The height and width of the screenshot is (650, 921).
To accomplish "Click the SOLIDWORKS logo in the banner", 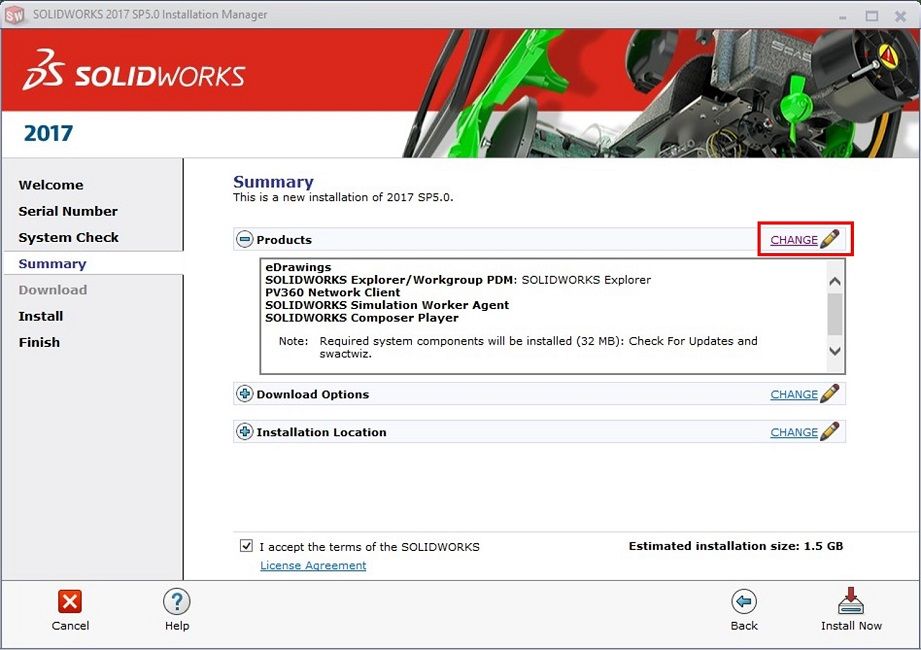I will click(133, 76).
